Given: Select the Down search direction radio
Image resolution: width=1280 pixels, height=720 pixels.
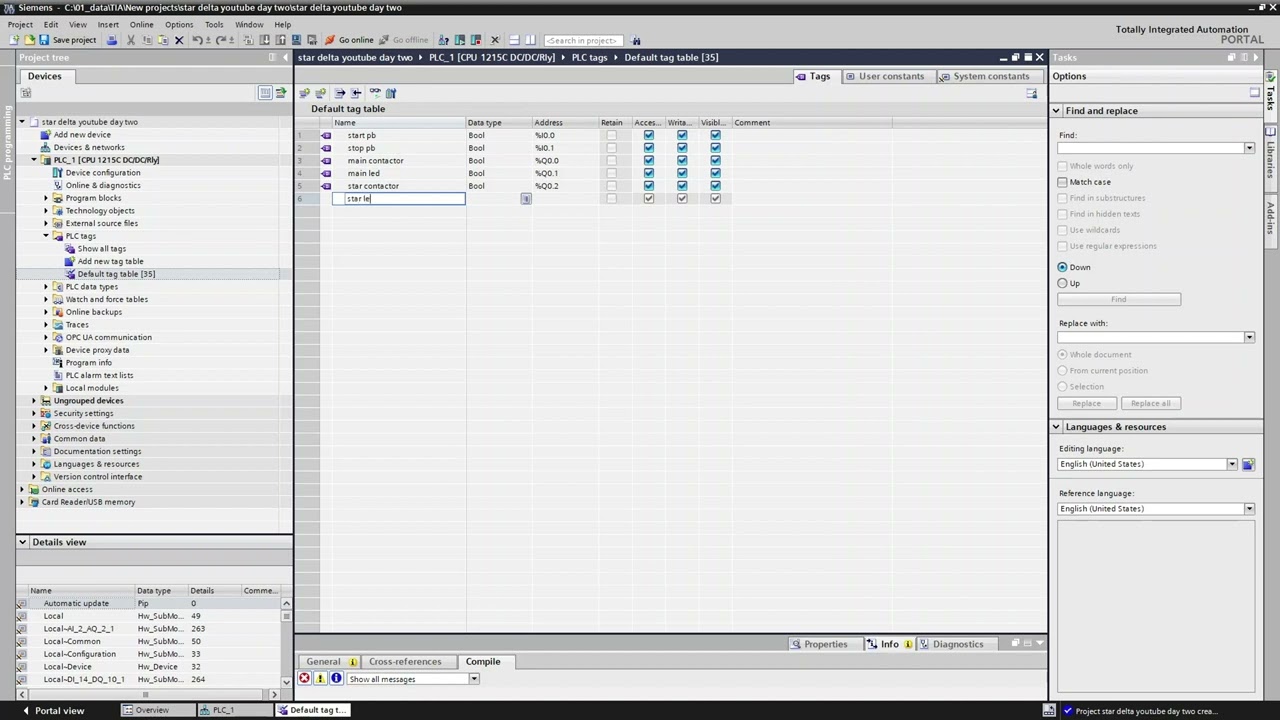Looking at the screenshot, I should [x=1062, y=267].
